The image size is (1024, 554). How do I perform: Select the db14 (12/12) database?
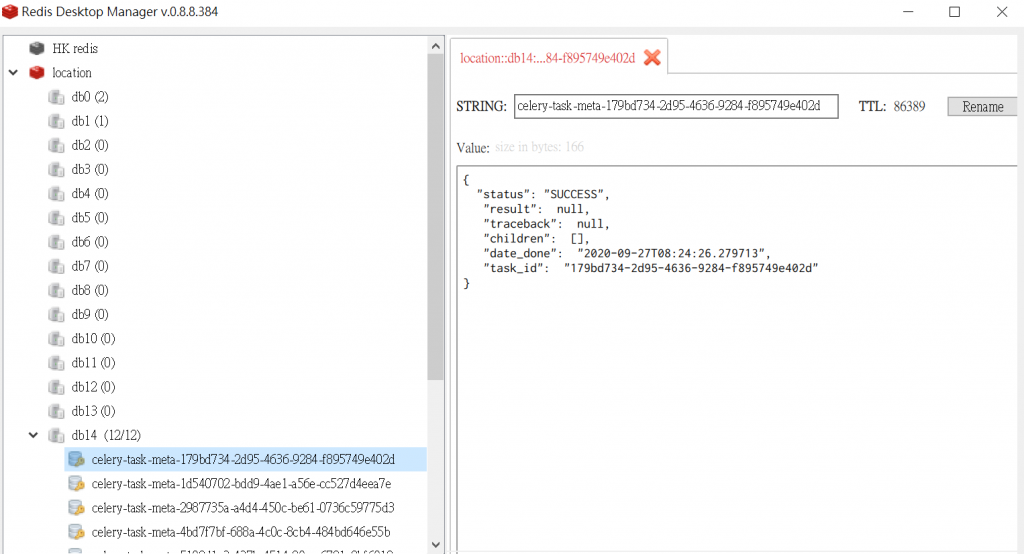pyautogui.click(x=106, y=435)
